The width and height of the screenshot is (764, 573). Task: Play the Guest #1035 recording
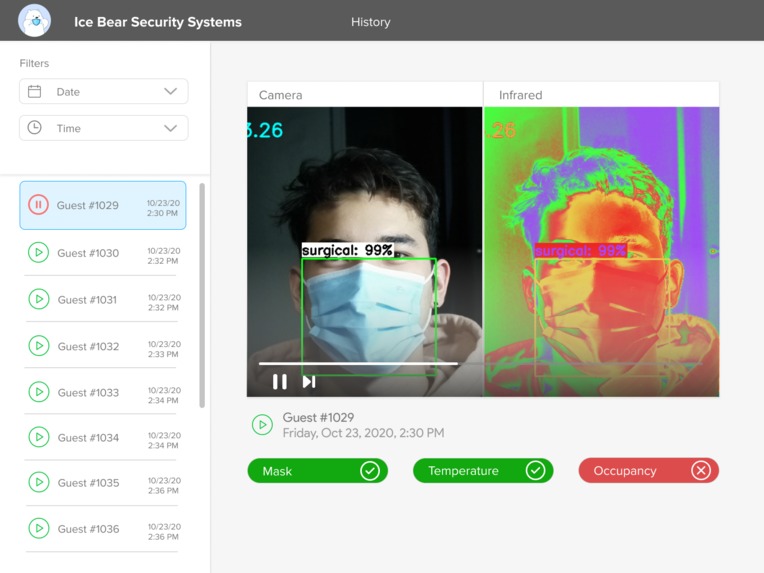coord(39,482)
